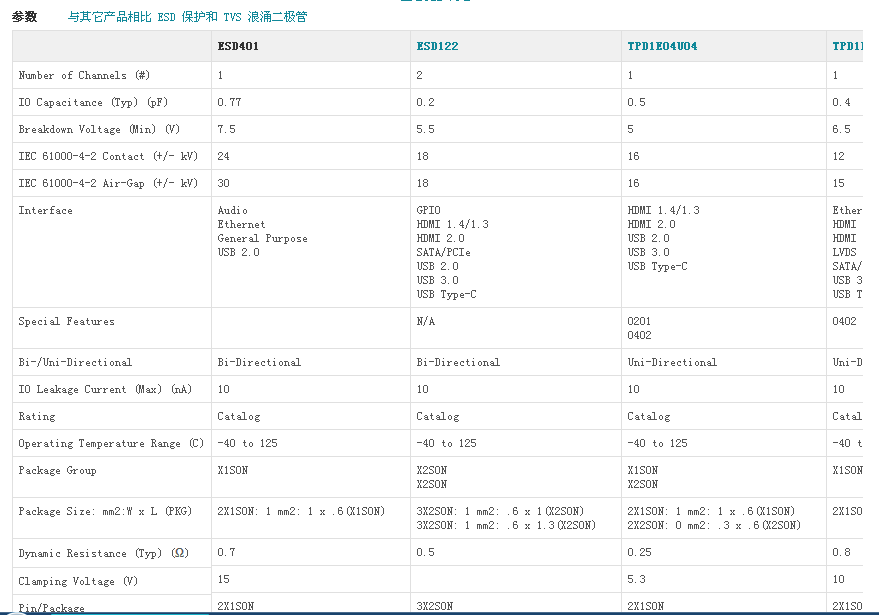Image resolution: width=879 pixels, height=615 pixels.
Task: Select the Package Size row label
Action: pos(112,511)
